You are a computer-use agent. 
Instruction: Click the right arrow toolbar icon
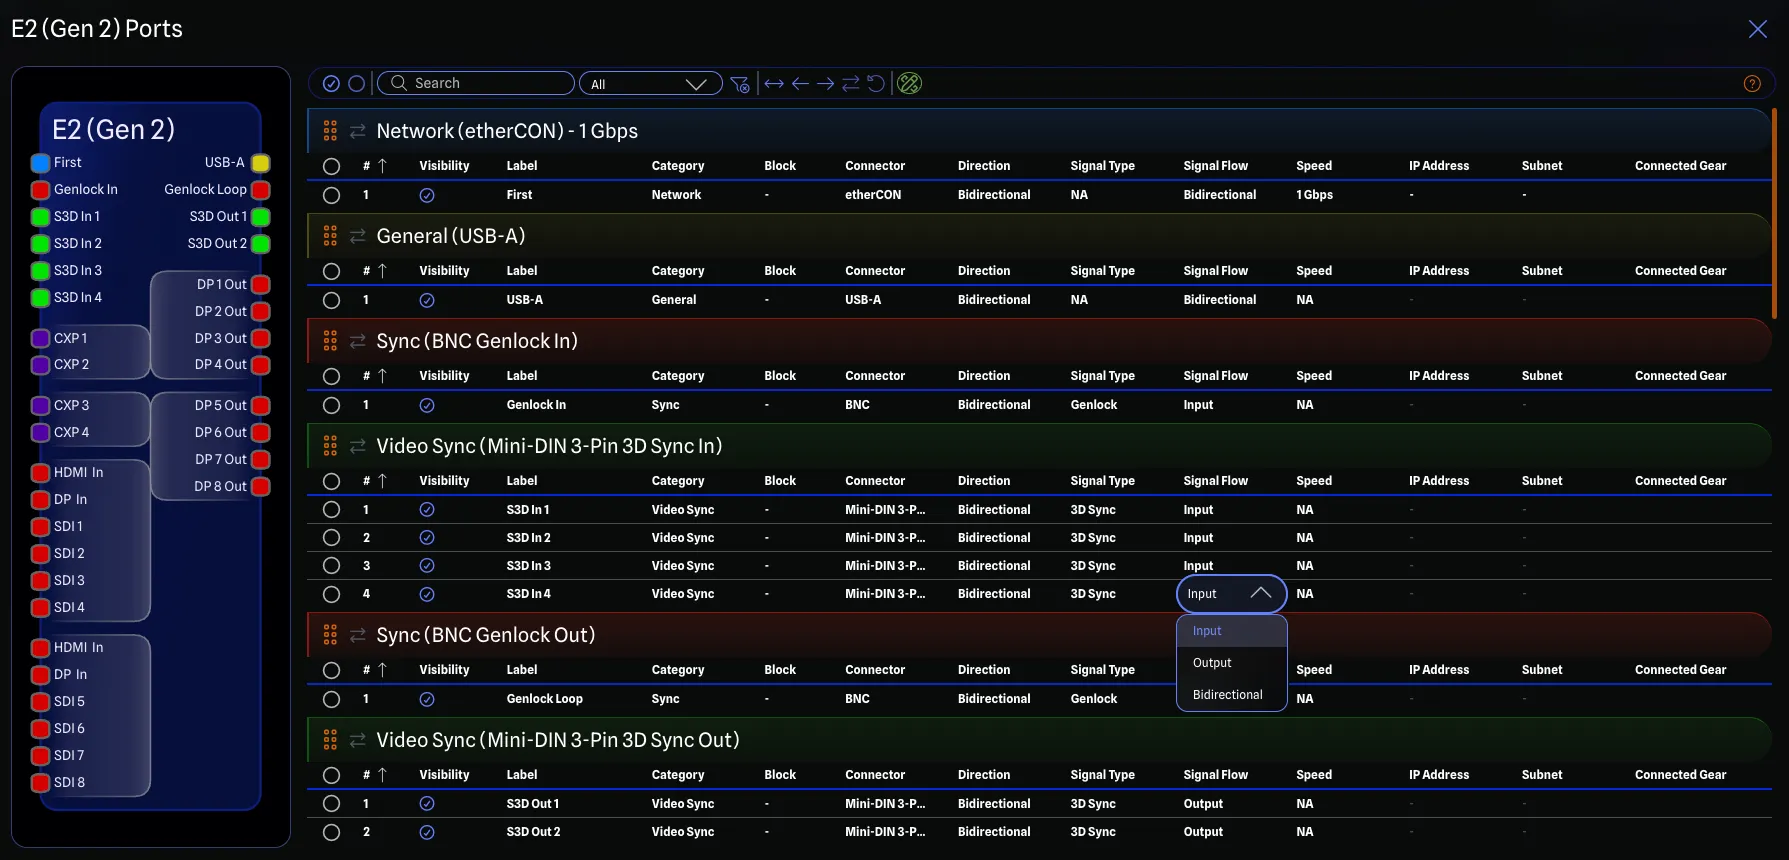coord(825,83)
